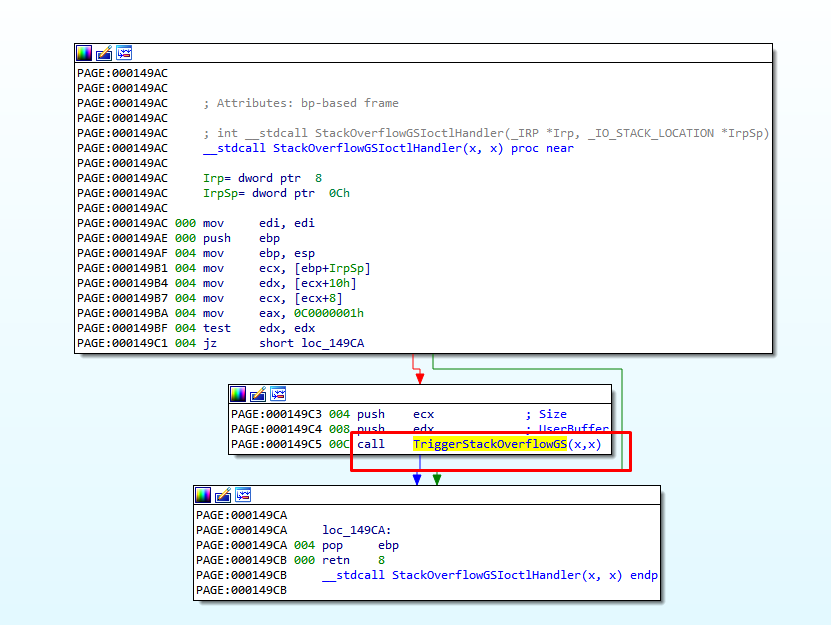This screenshot has height=625, width=831.
Task: Click the 'retn 8' instruction
Action: point(354,560)
